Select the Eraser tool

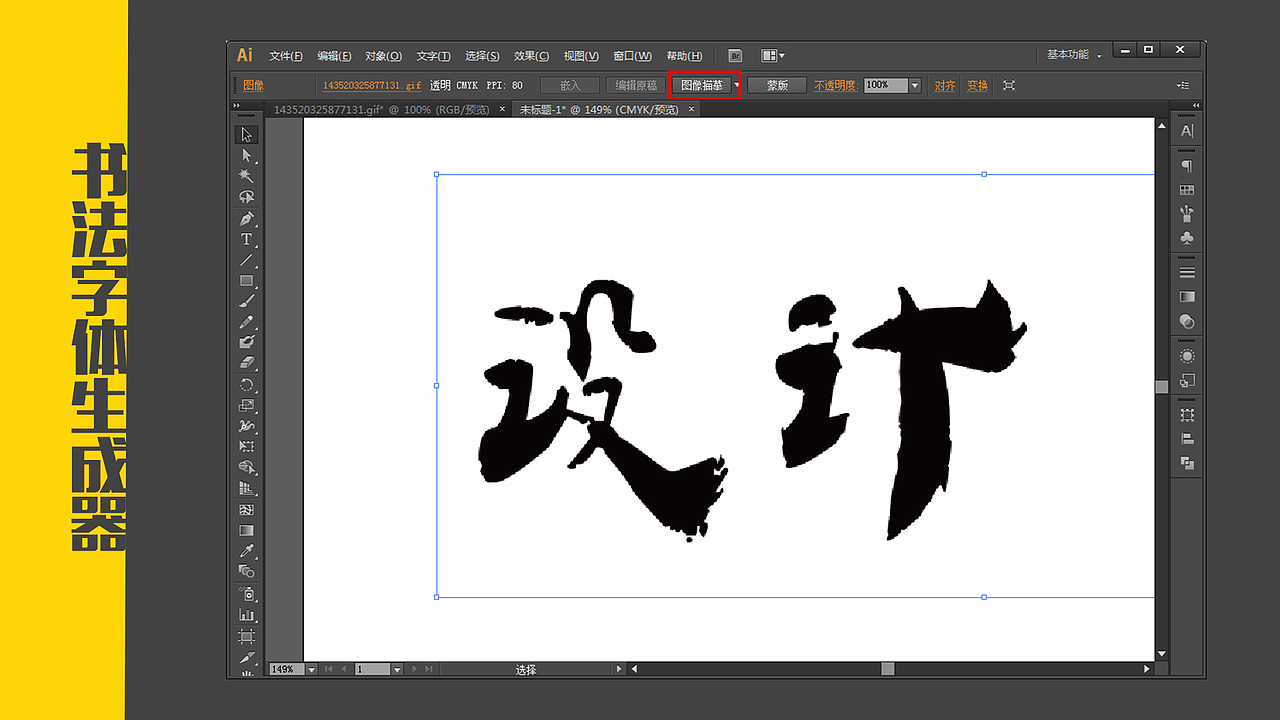[x=247, y=363]
